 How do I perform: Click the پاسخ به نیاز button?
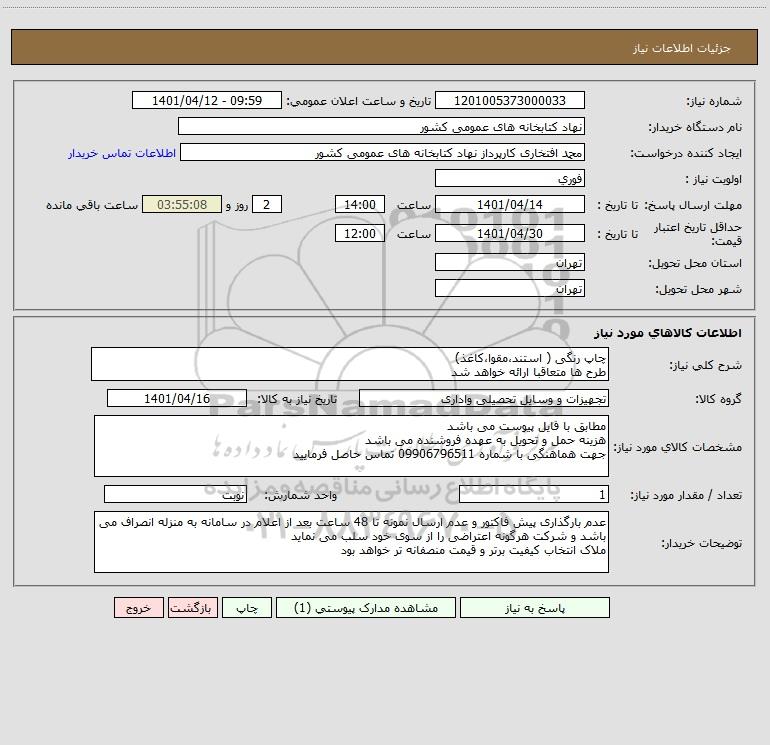535,608
